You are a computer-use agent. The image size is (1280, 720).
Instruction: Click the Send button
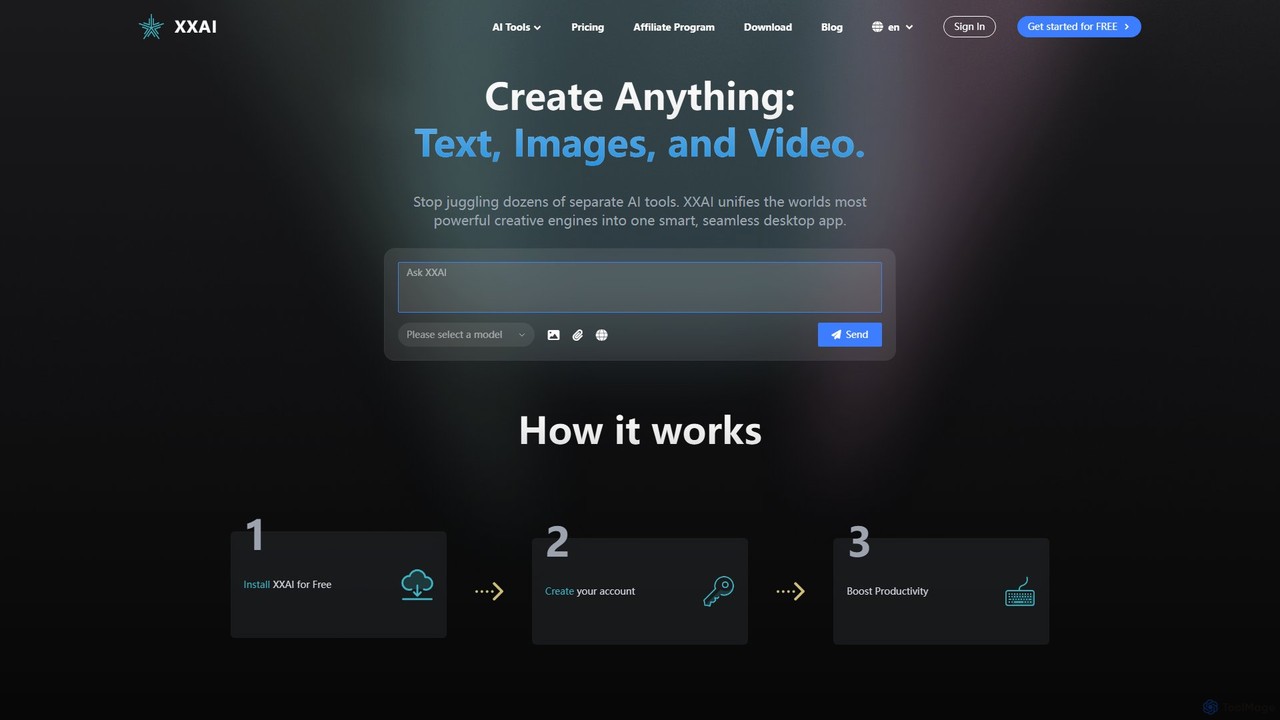point(850,335)
